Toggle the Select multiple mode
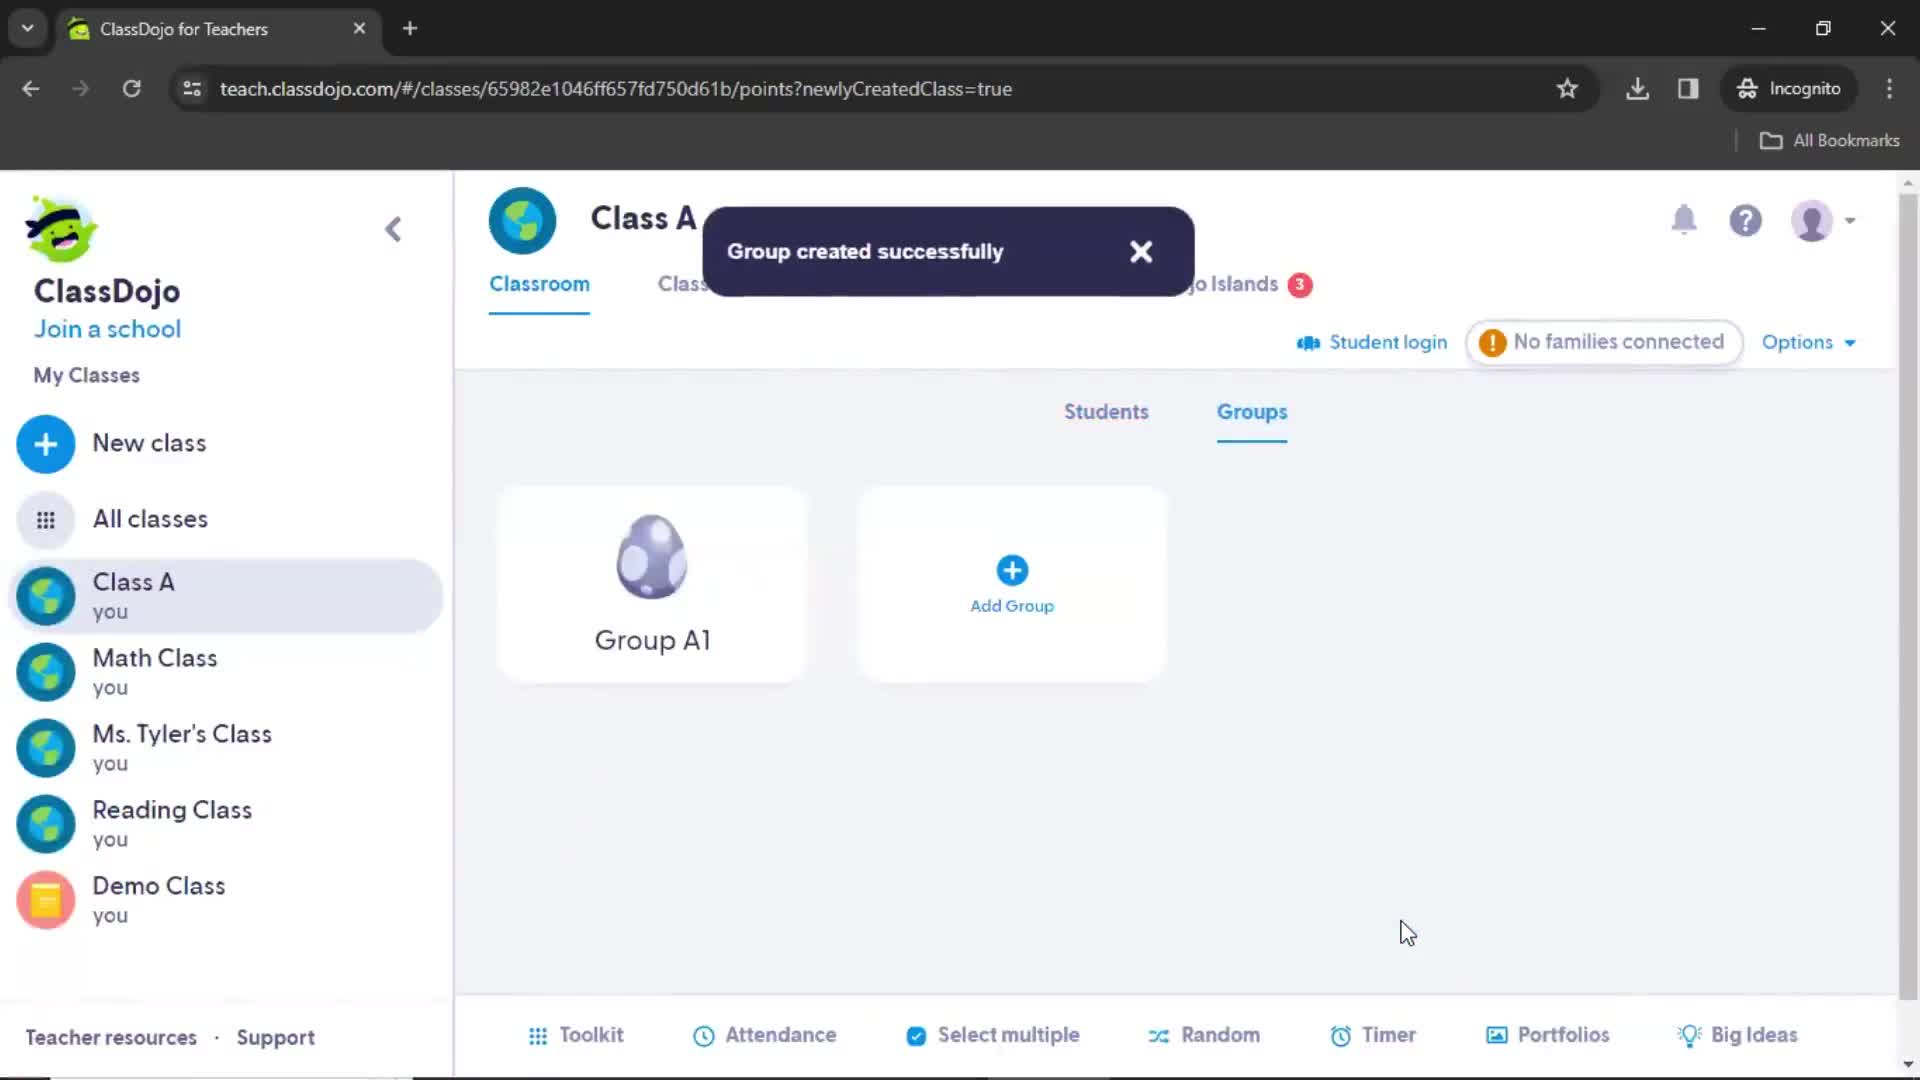This screenshot has height=1080, width=1920. 993,1034
